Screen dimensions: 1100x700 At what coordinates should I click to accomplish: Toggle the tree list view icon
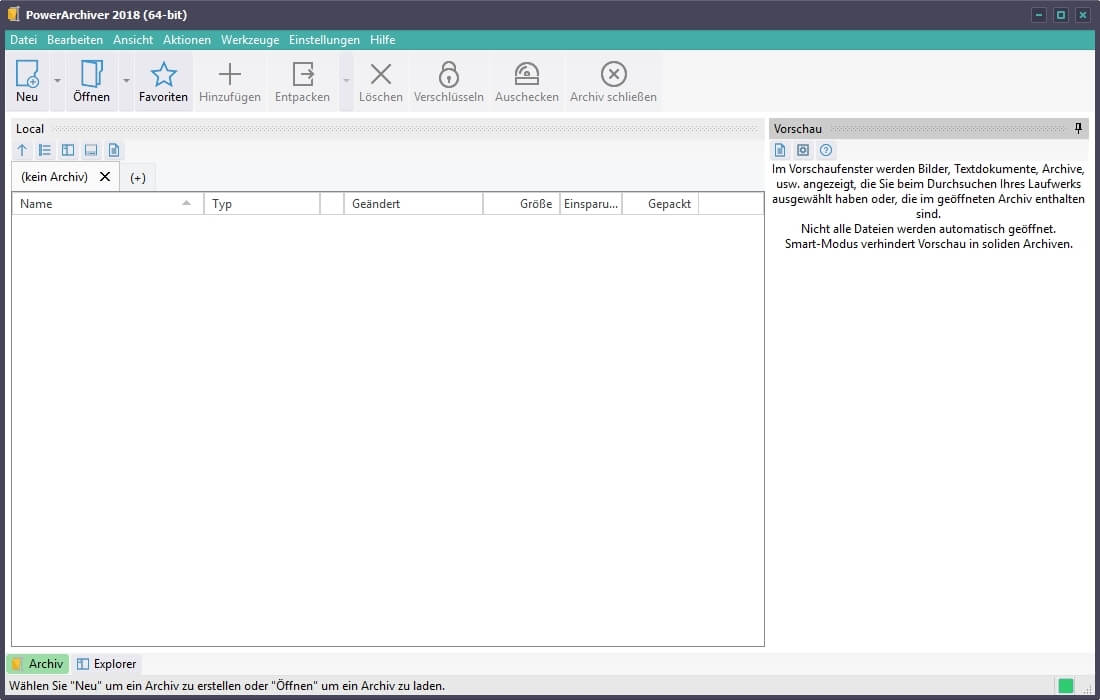point(45,150)
